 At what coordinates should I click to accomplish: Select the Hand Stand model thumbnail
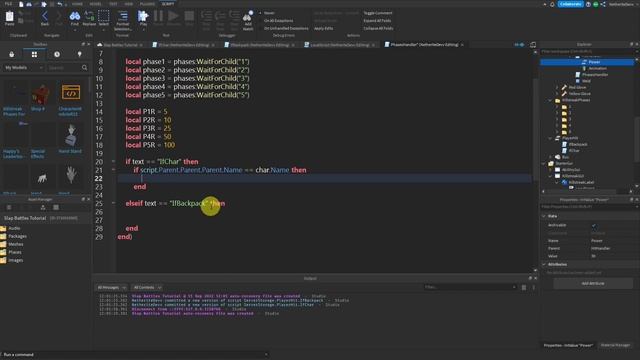point(71,136)
